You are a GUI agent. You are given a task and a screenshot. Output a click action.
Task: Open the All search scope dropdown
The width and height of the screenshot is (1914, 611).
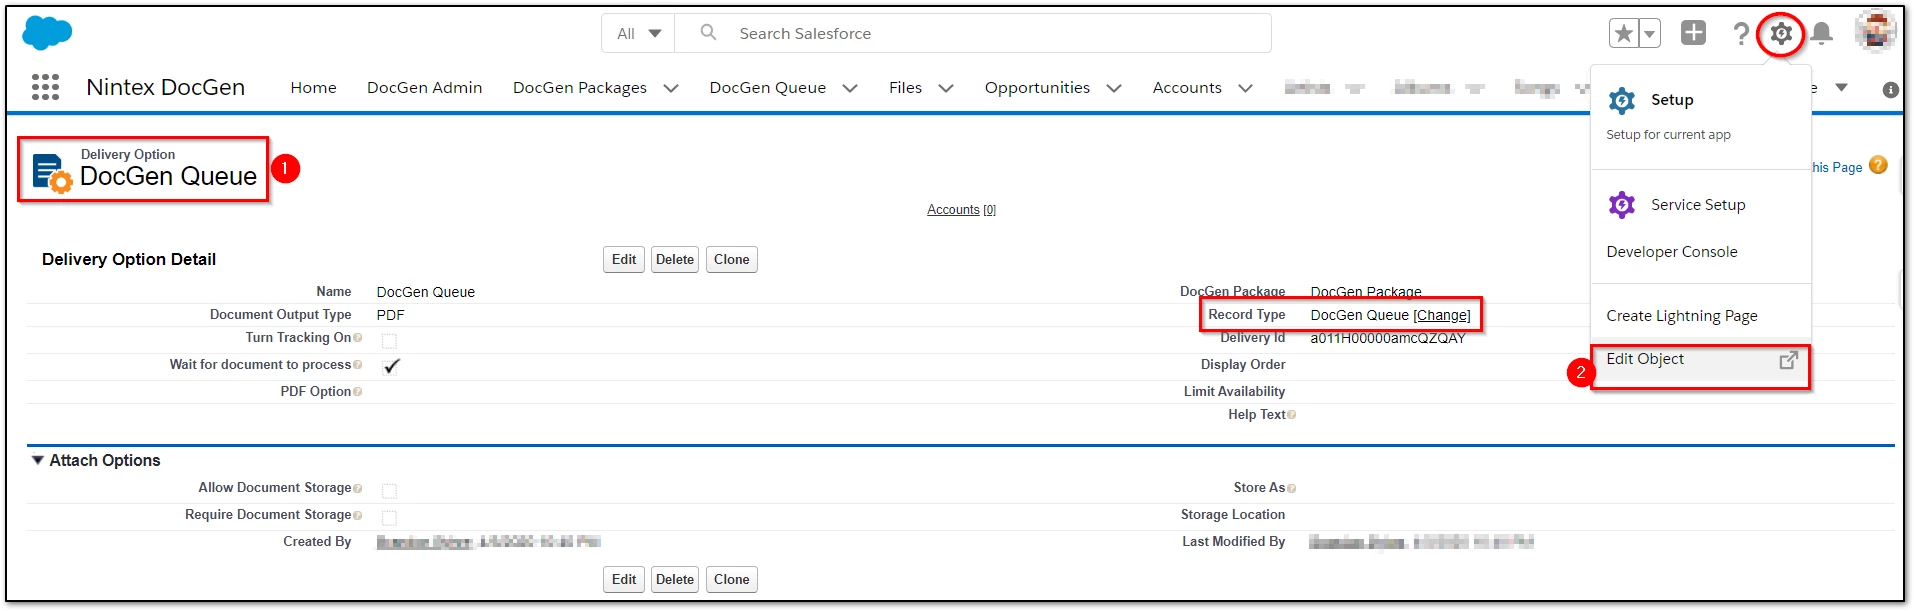pyautogui.click(x=638, y=33)
